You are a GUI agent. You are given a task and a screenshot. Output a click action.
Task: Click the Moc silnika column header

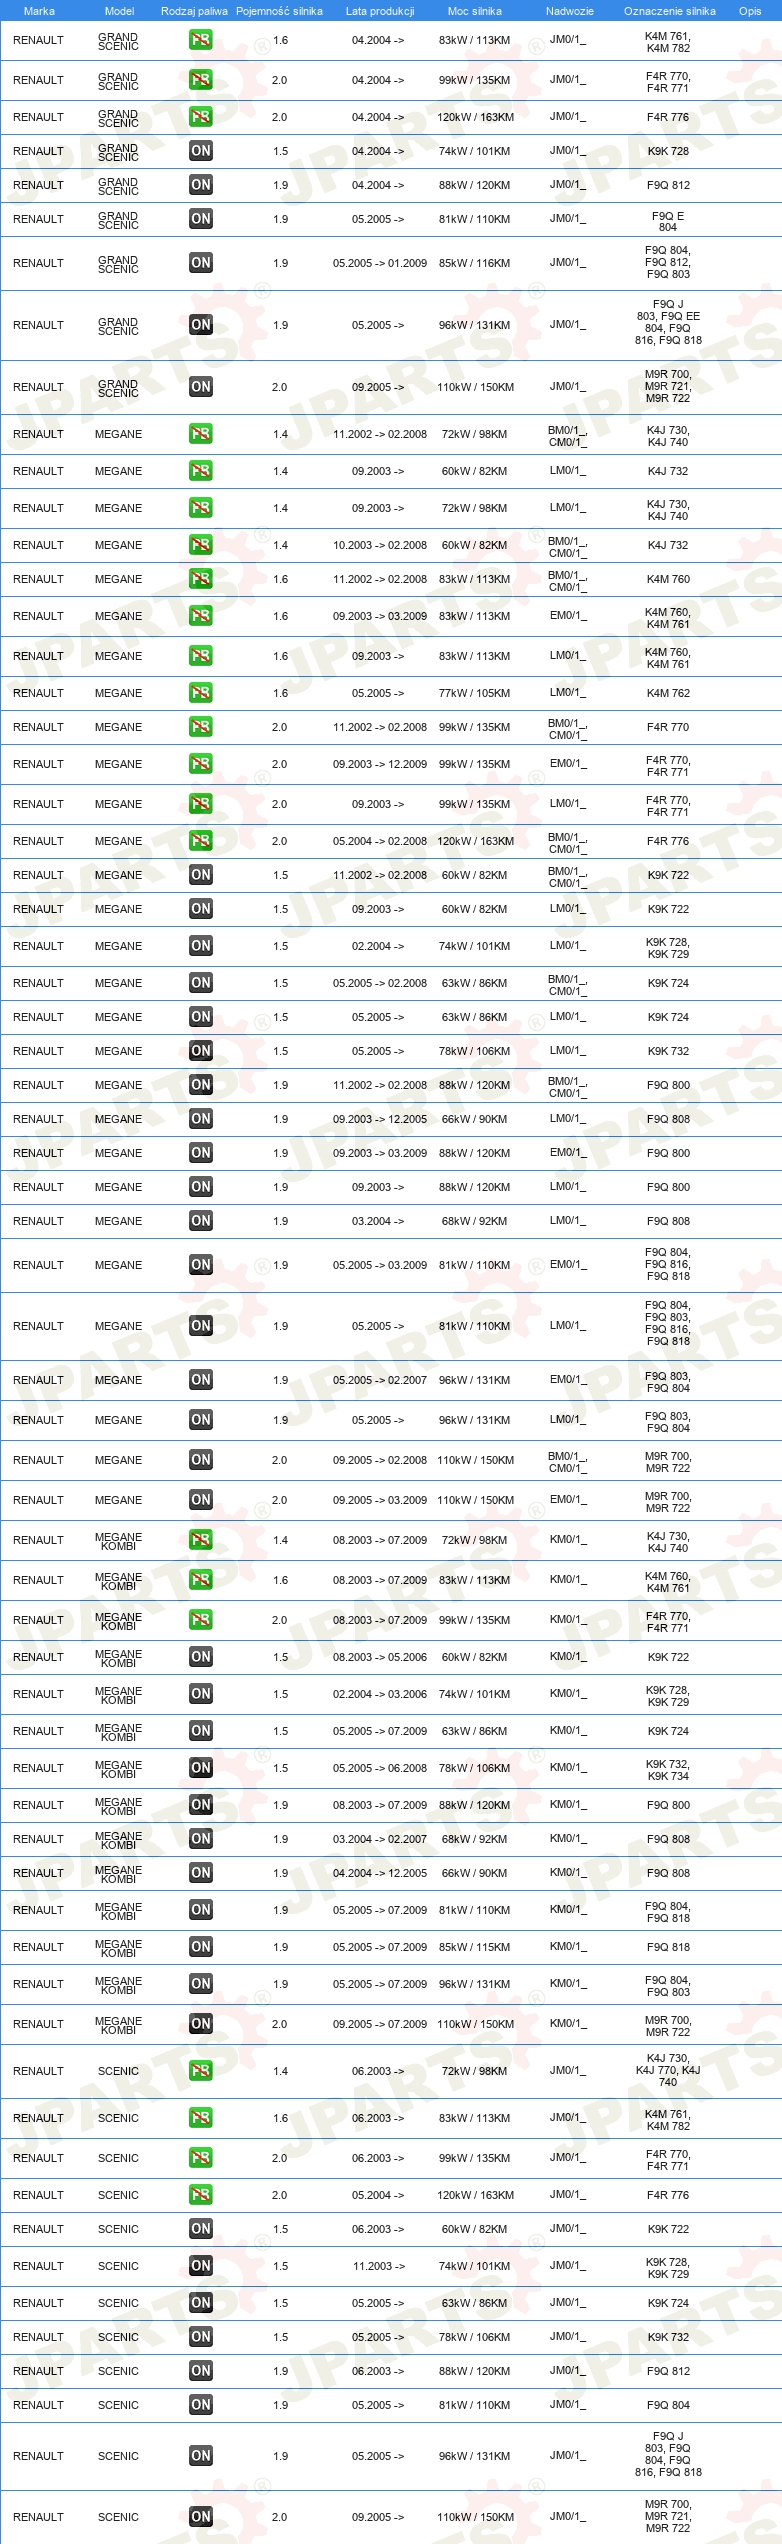(475, 11)
